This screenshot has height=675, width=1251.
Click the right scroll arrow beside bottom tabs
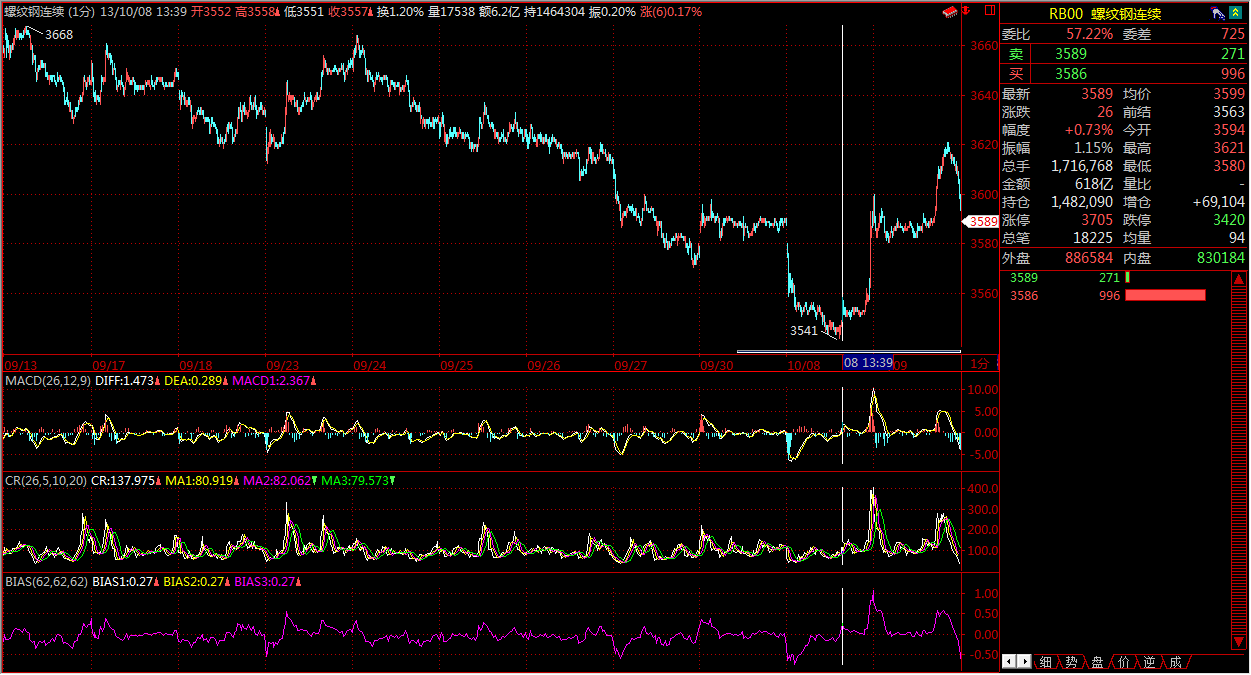click(x=1023, y=661)
